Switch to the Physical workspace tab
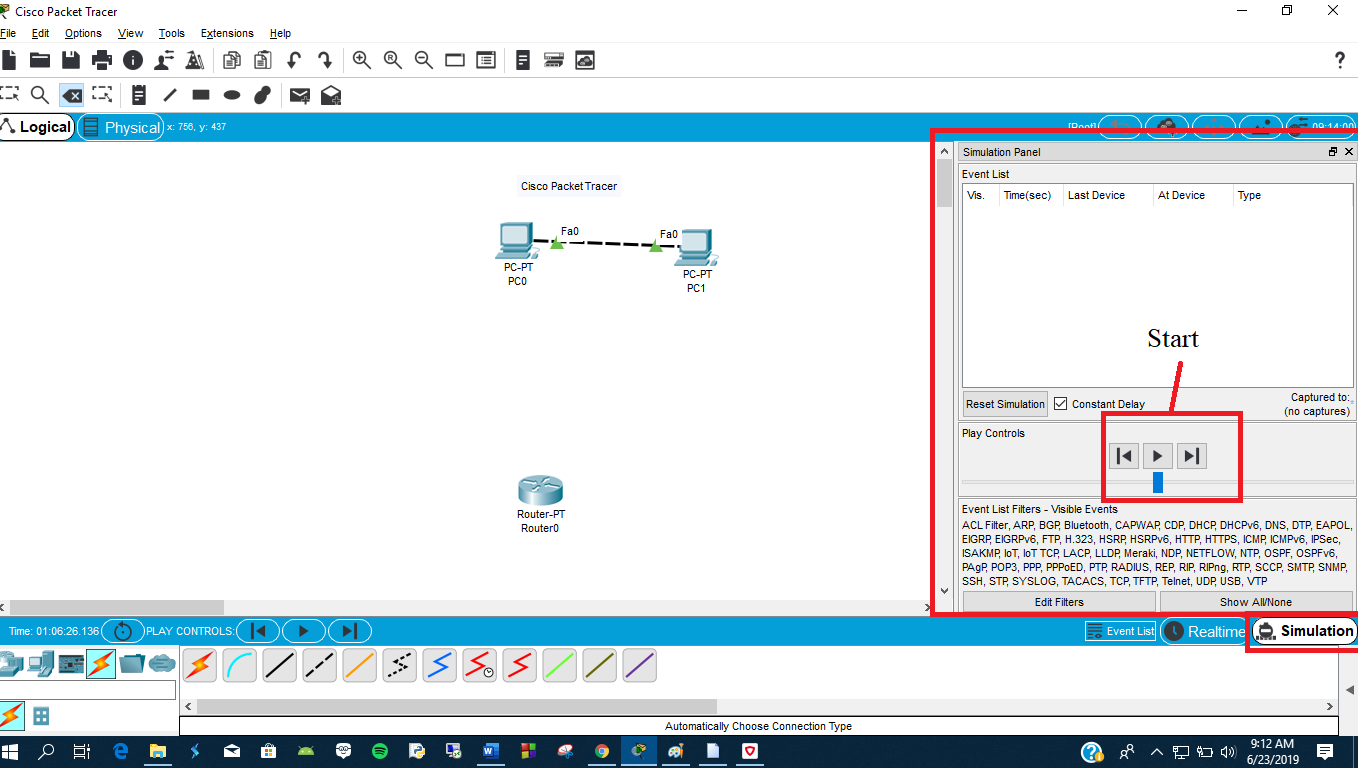Viewport: 1358px width, 768px height. 121,127
